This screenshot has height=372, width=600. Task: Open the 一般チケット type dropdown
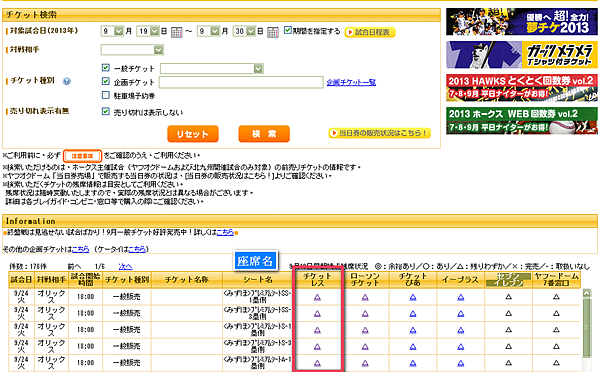tap(212, 69)
